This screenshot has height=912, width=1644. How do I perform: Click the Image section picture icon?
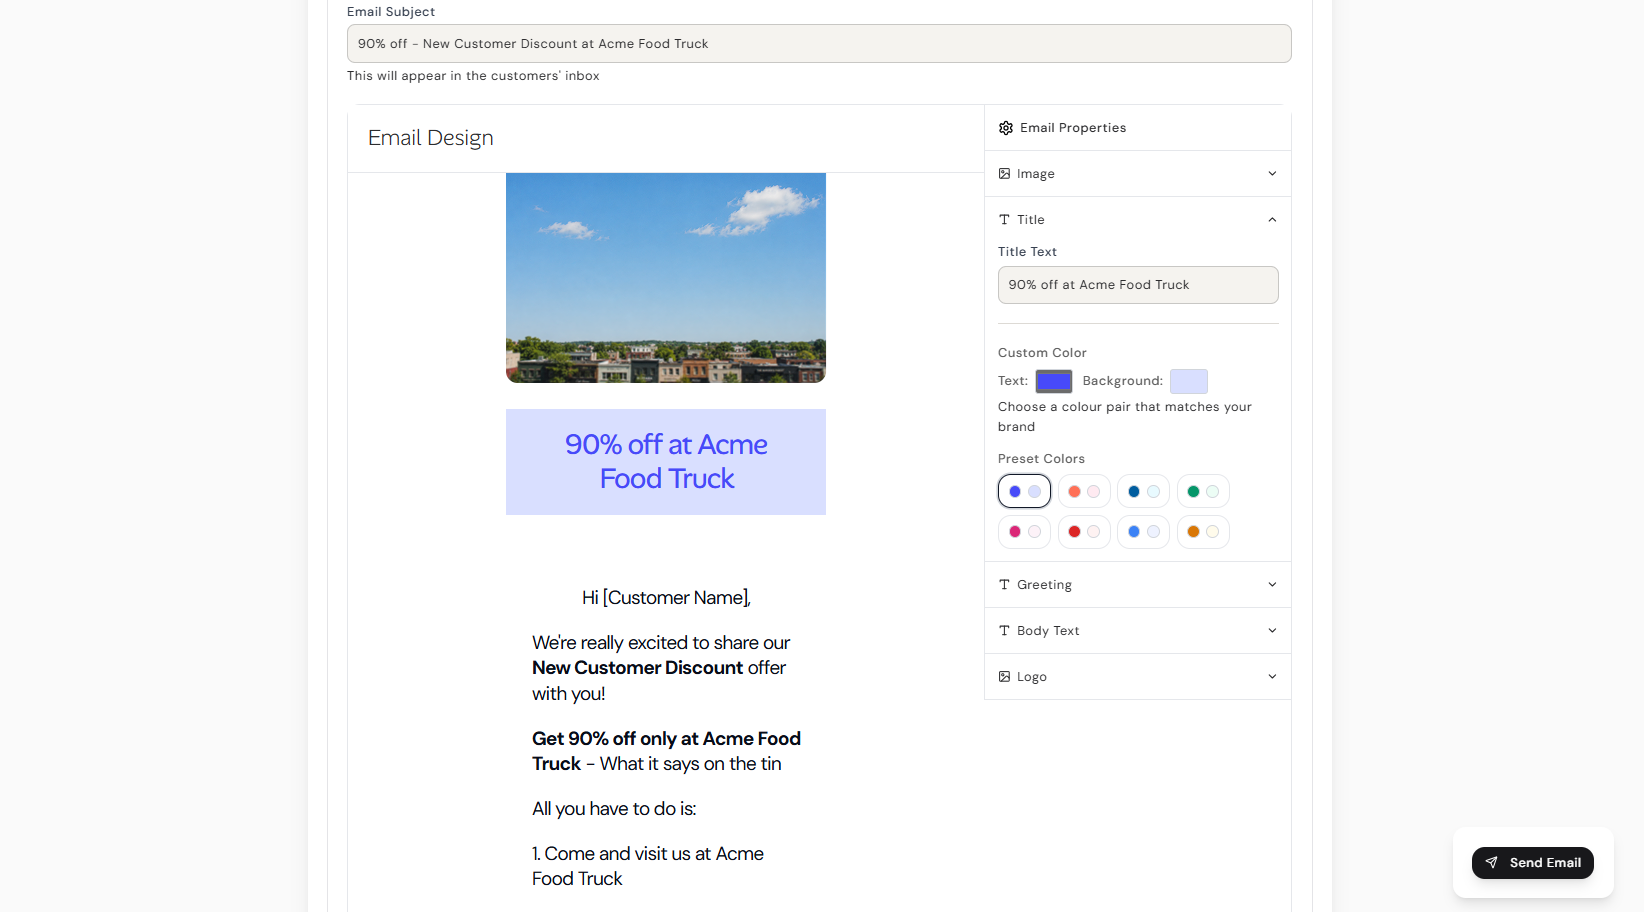[x=1004, y=174]
